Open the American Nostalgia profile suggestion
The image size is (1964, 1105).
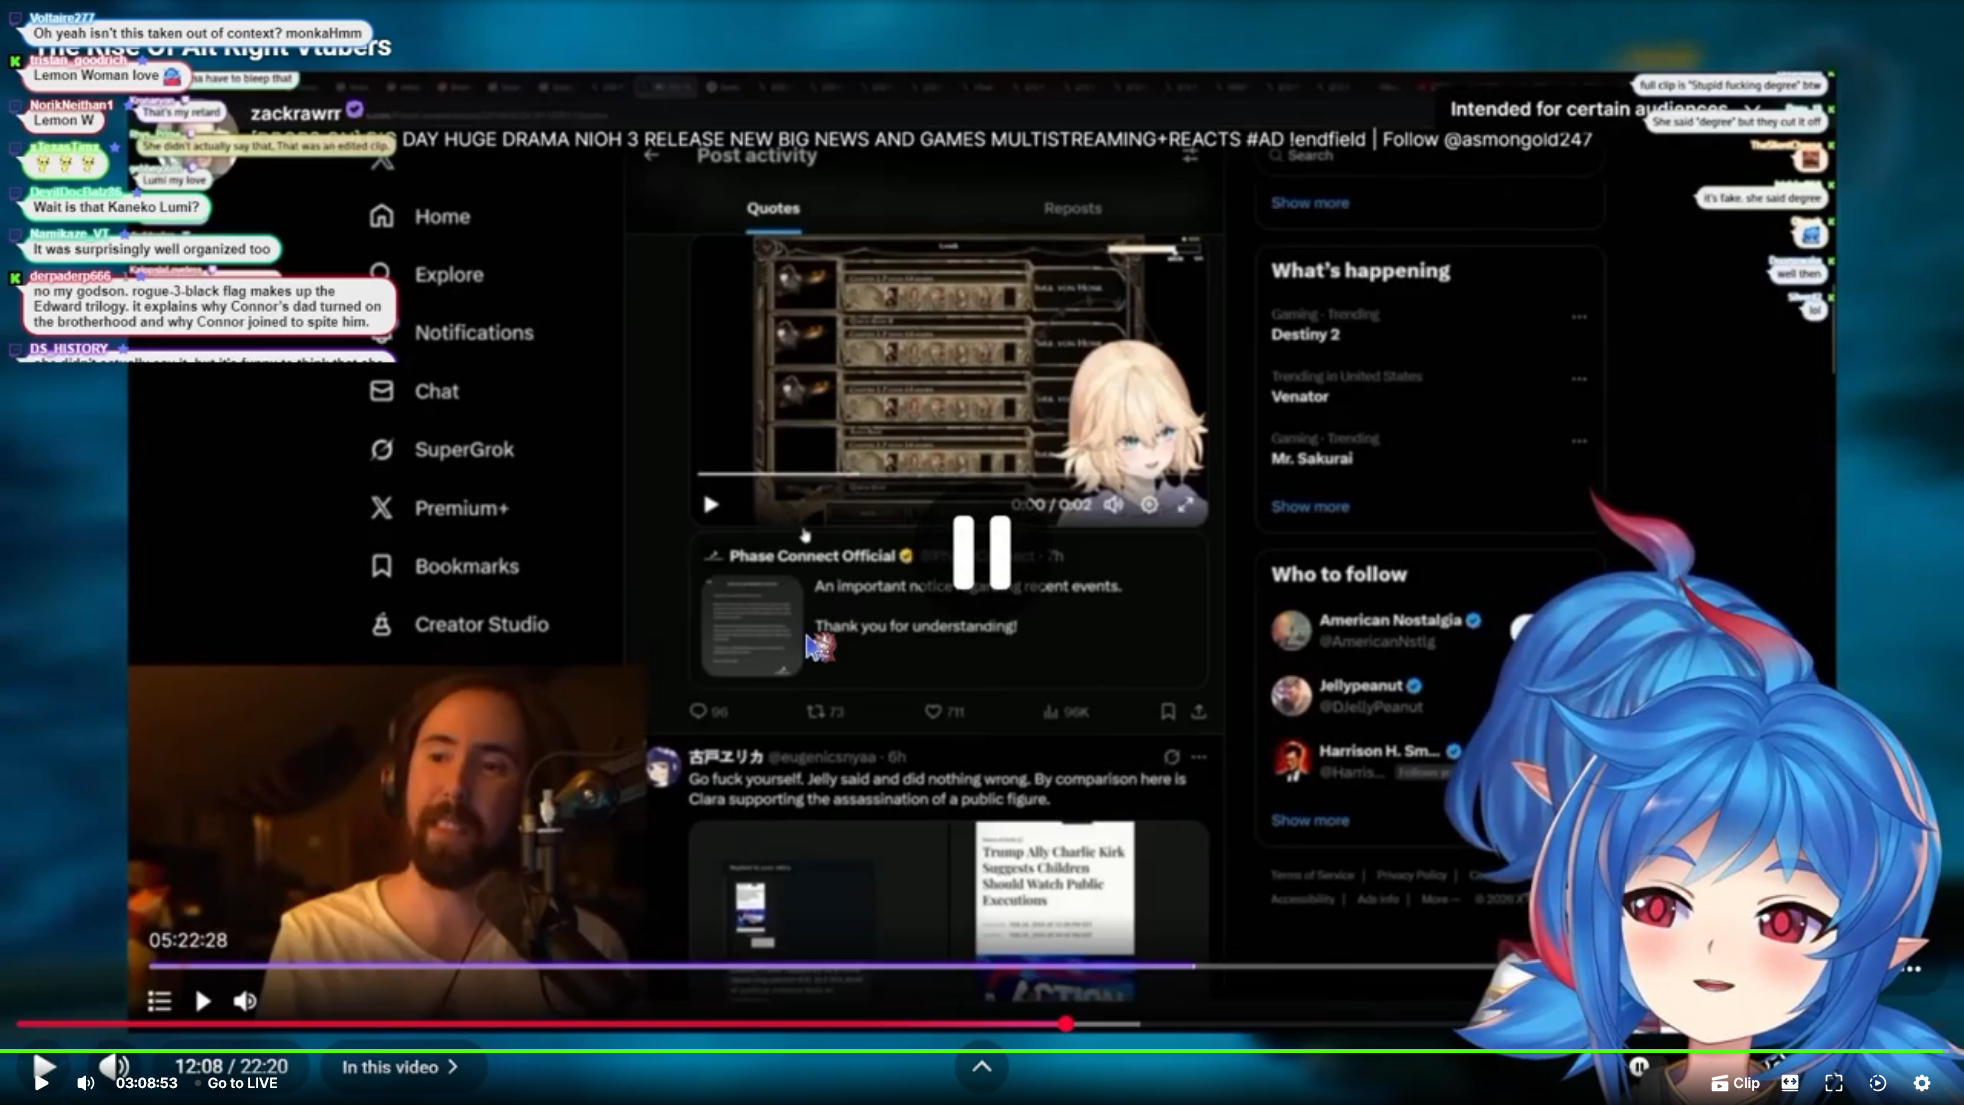[x=1390, y=620]
